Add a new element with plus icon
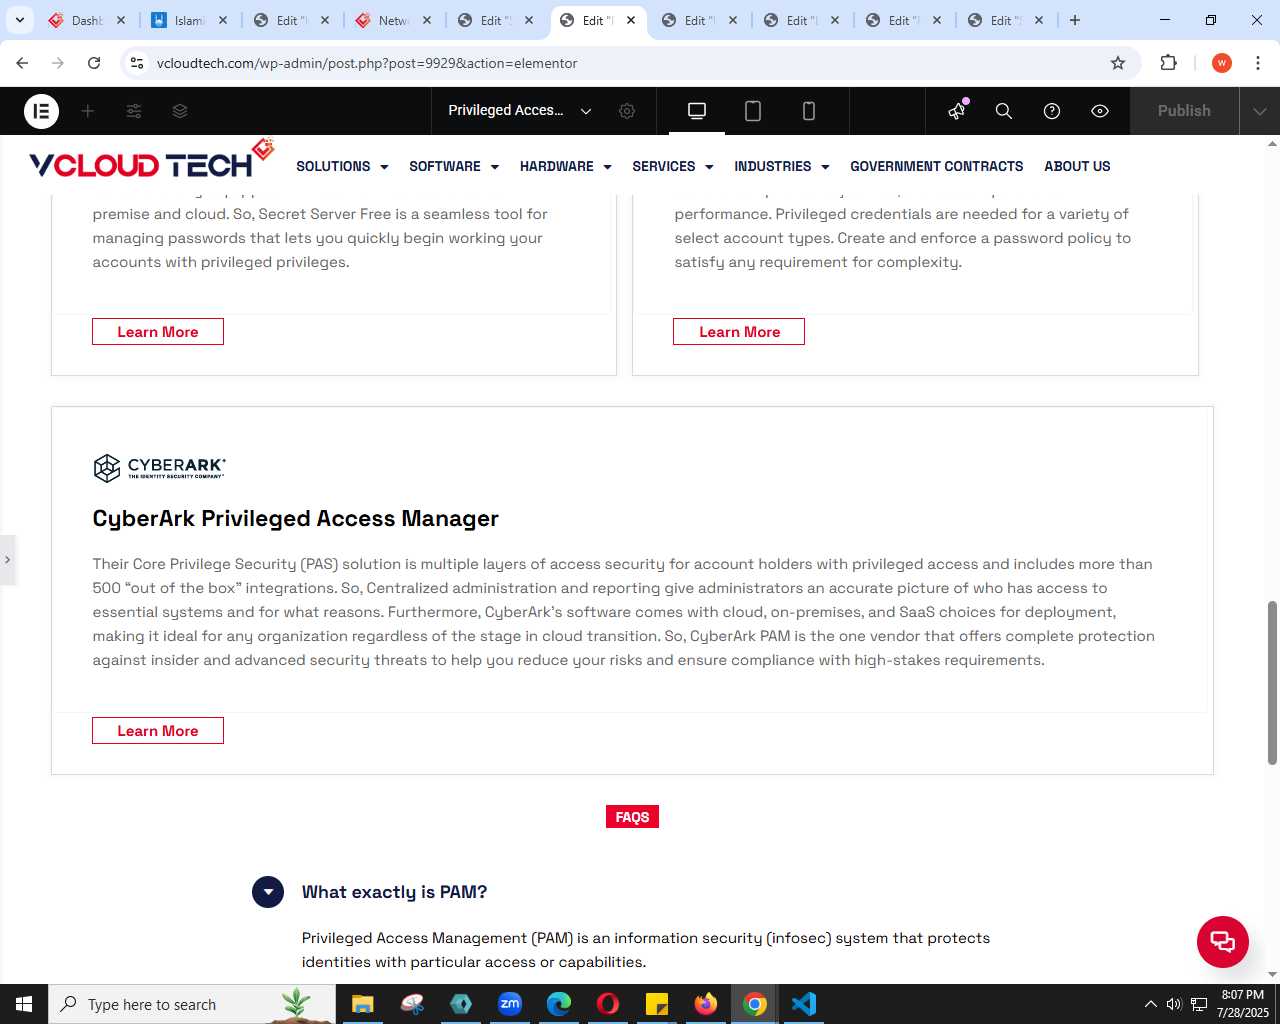 tap(88, 111)
